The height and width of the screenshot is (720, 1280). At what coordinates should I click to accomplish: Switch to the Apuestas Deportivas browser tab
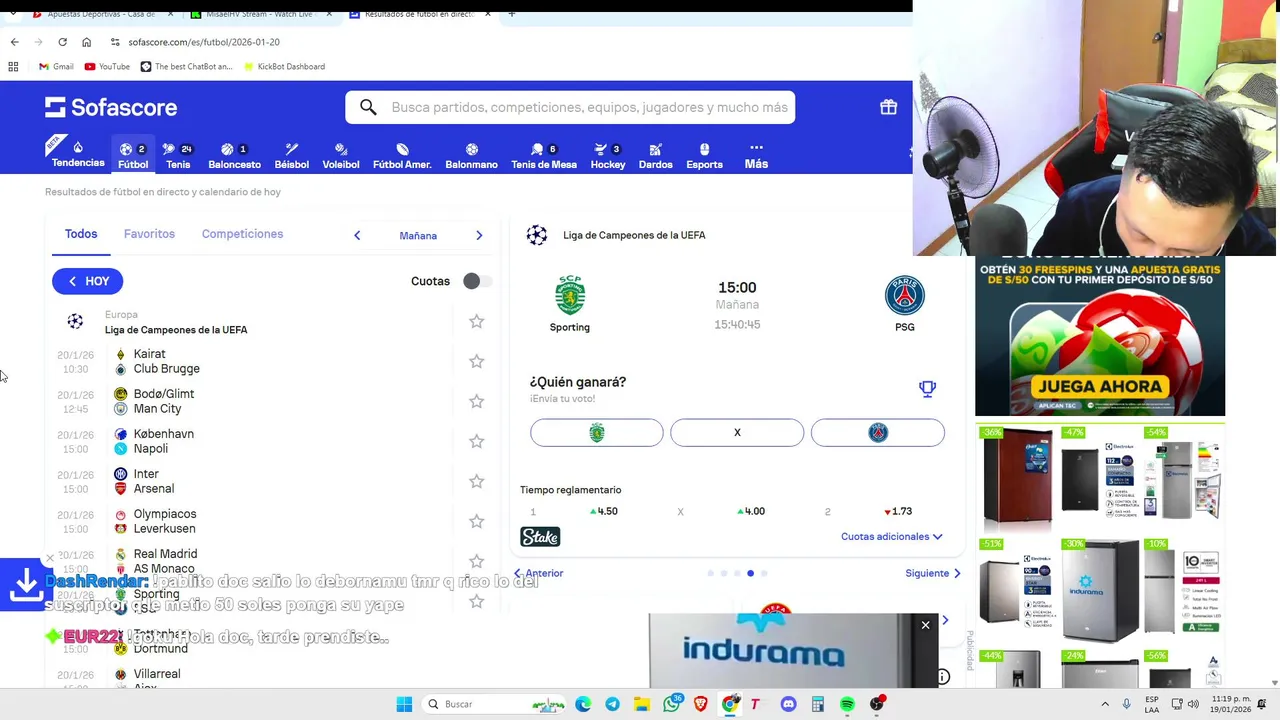[100, 14]
